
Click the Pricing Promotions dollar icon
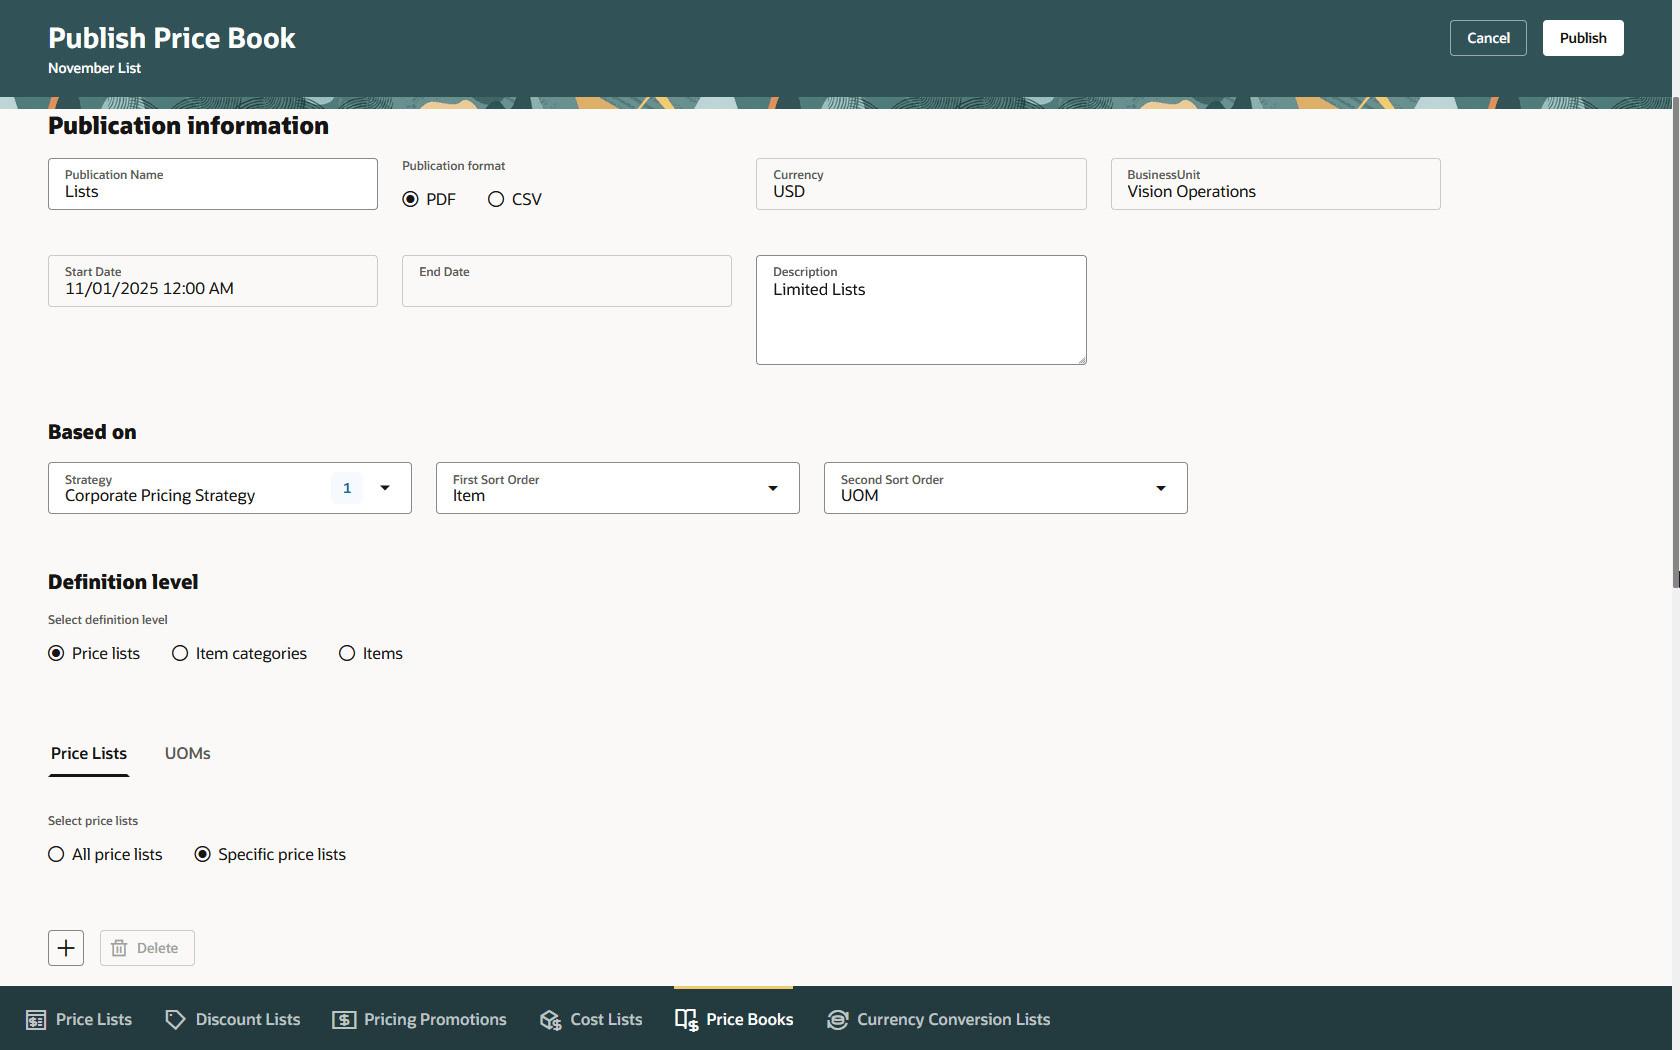coord(344,1020)
